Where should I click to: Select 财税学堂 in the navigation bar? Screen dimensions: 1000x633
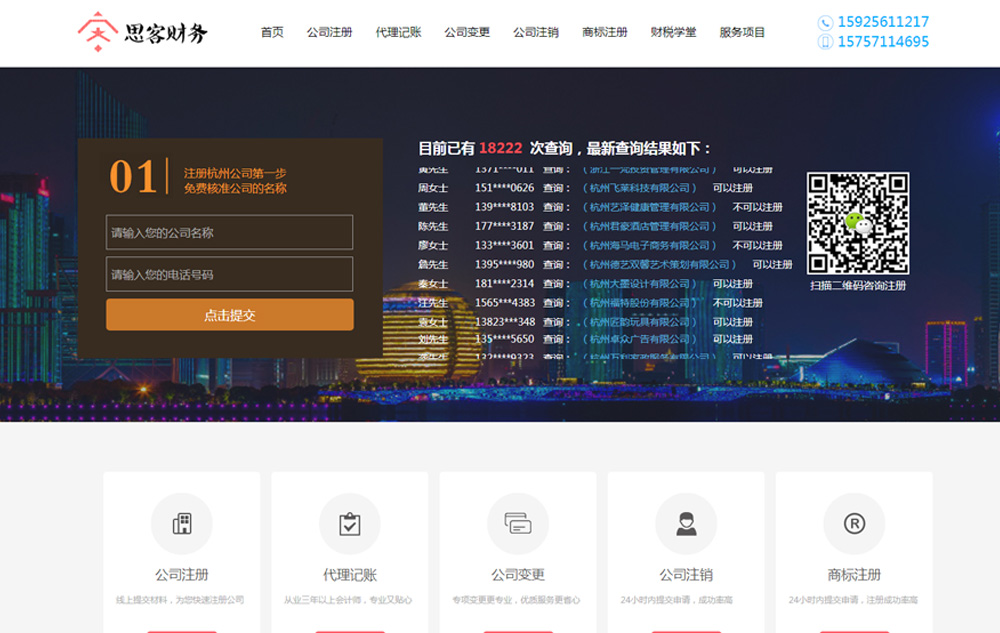point(673,32)
